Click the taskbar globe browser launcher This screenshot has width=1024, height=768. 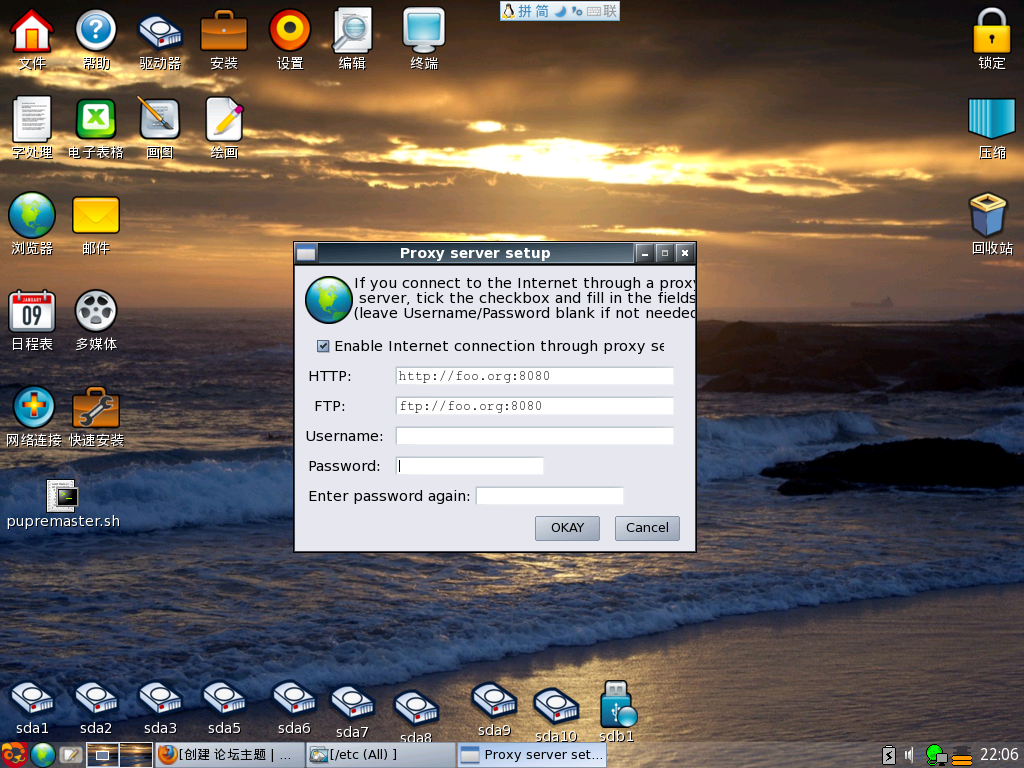pos(42,755)
